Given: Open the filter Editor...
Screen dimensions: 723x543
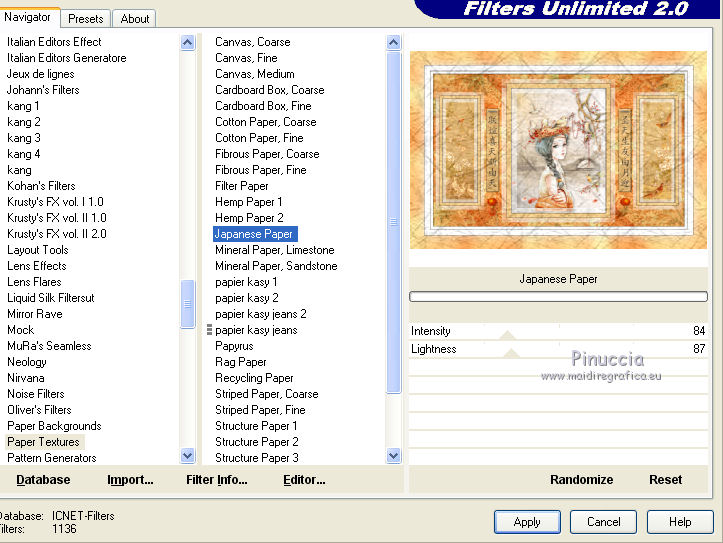Looking at the screenshot, I should pyautogui.click(x=304, y=480).
